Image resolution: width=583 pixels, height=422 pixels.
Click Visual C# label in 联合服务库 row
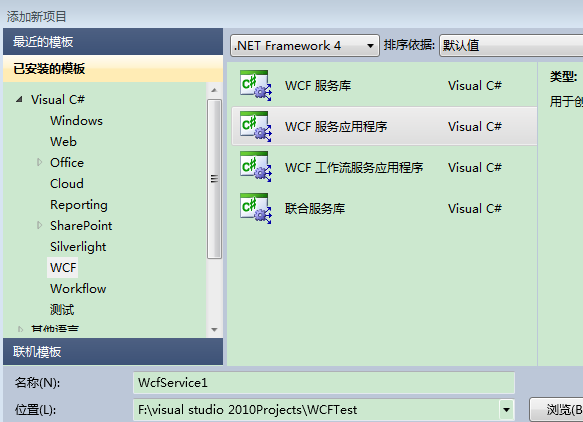tap(475, 209)
